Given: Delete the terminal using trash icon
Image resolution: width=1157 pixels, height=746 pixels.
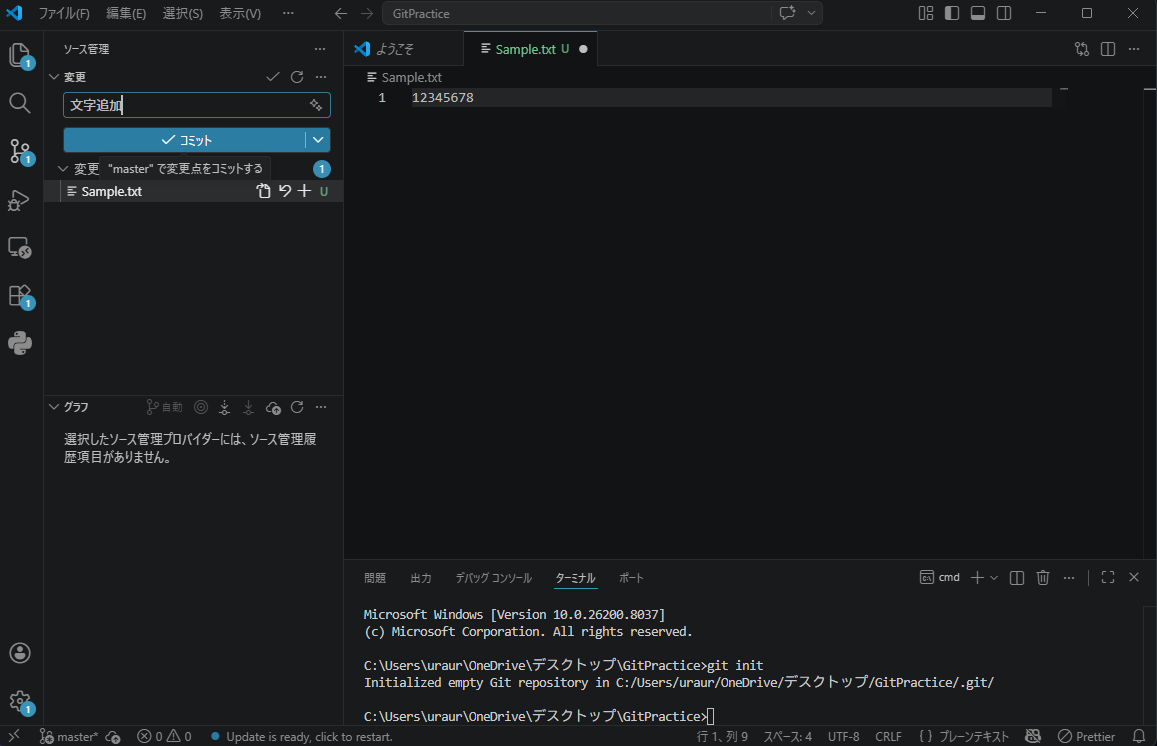Looking at the screenshot, I should click(x=1043, y=578).
